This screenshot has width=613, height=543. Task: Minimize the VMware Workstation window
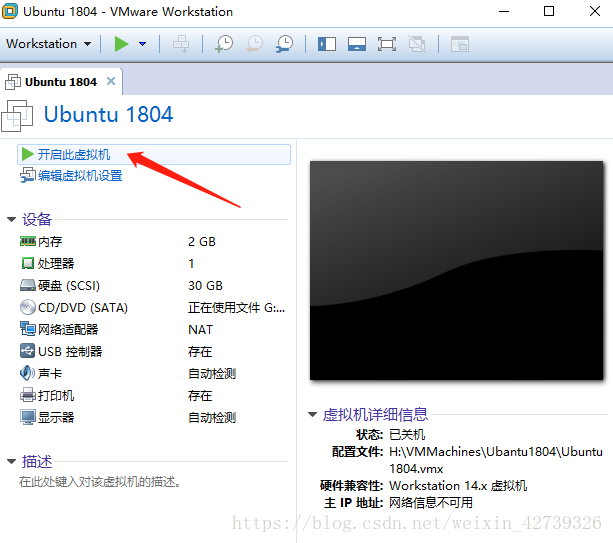click(x=504, y=11)
